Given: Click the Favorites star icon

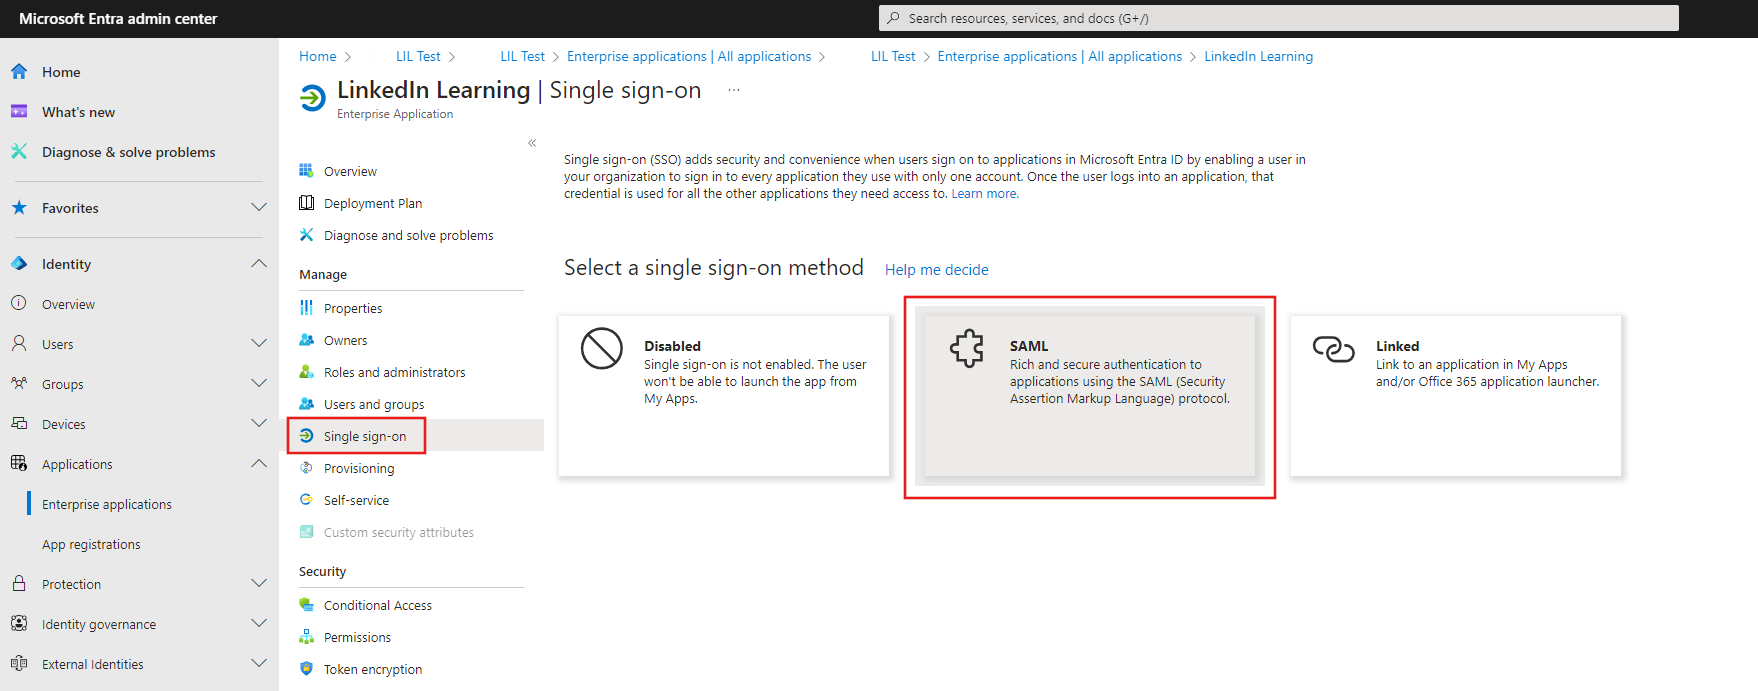Looking at the screenshot, I should 19,208.
